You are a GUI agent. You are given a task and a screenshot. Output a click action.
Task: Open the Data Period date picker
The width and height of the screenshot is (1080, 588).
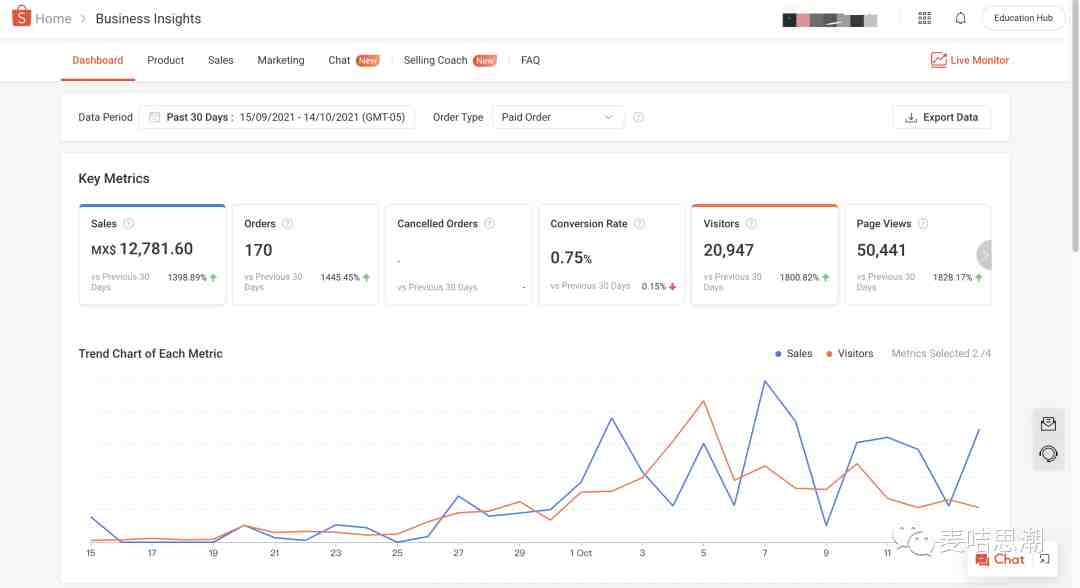[x=276, y=117]
